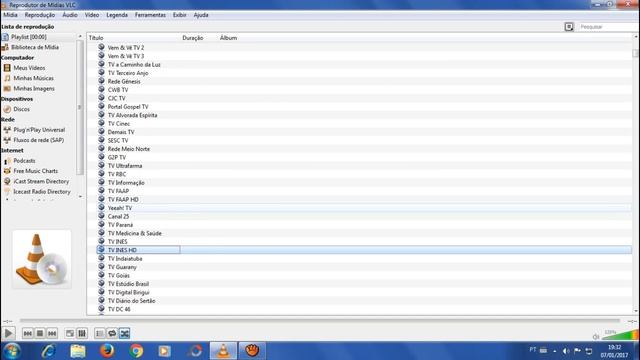Skip to next media track
Viewport: 640px width, 360px height.
(52, 333)
